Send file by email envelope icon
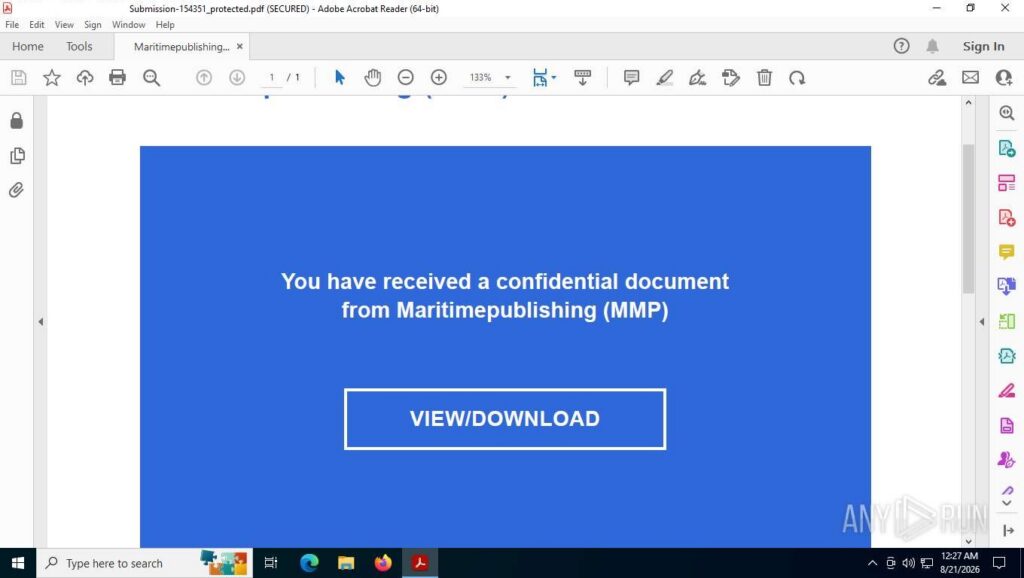The width and height of the screenshot is (1024, 578). point(970,78)
